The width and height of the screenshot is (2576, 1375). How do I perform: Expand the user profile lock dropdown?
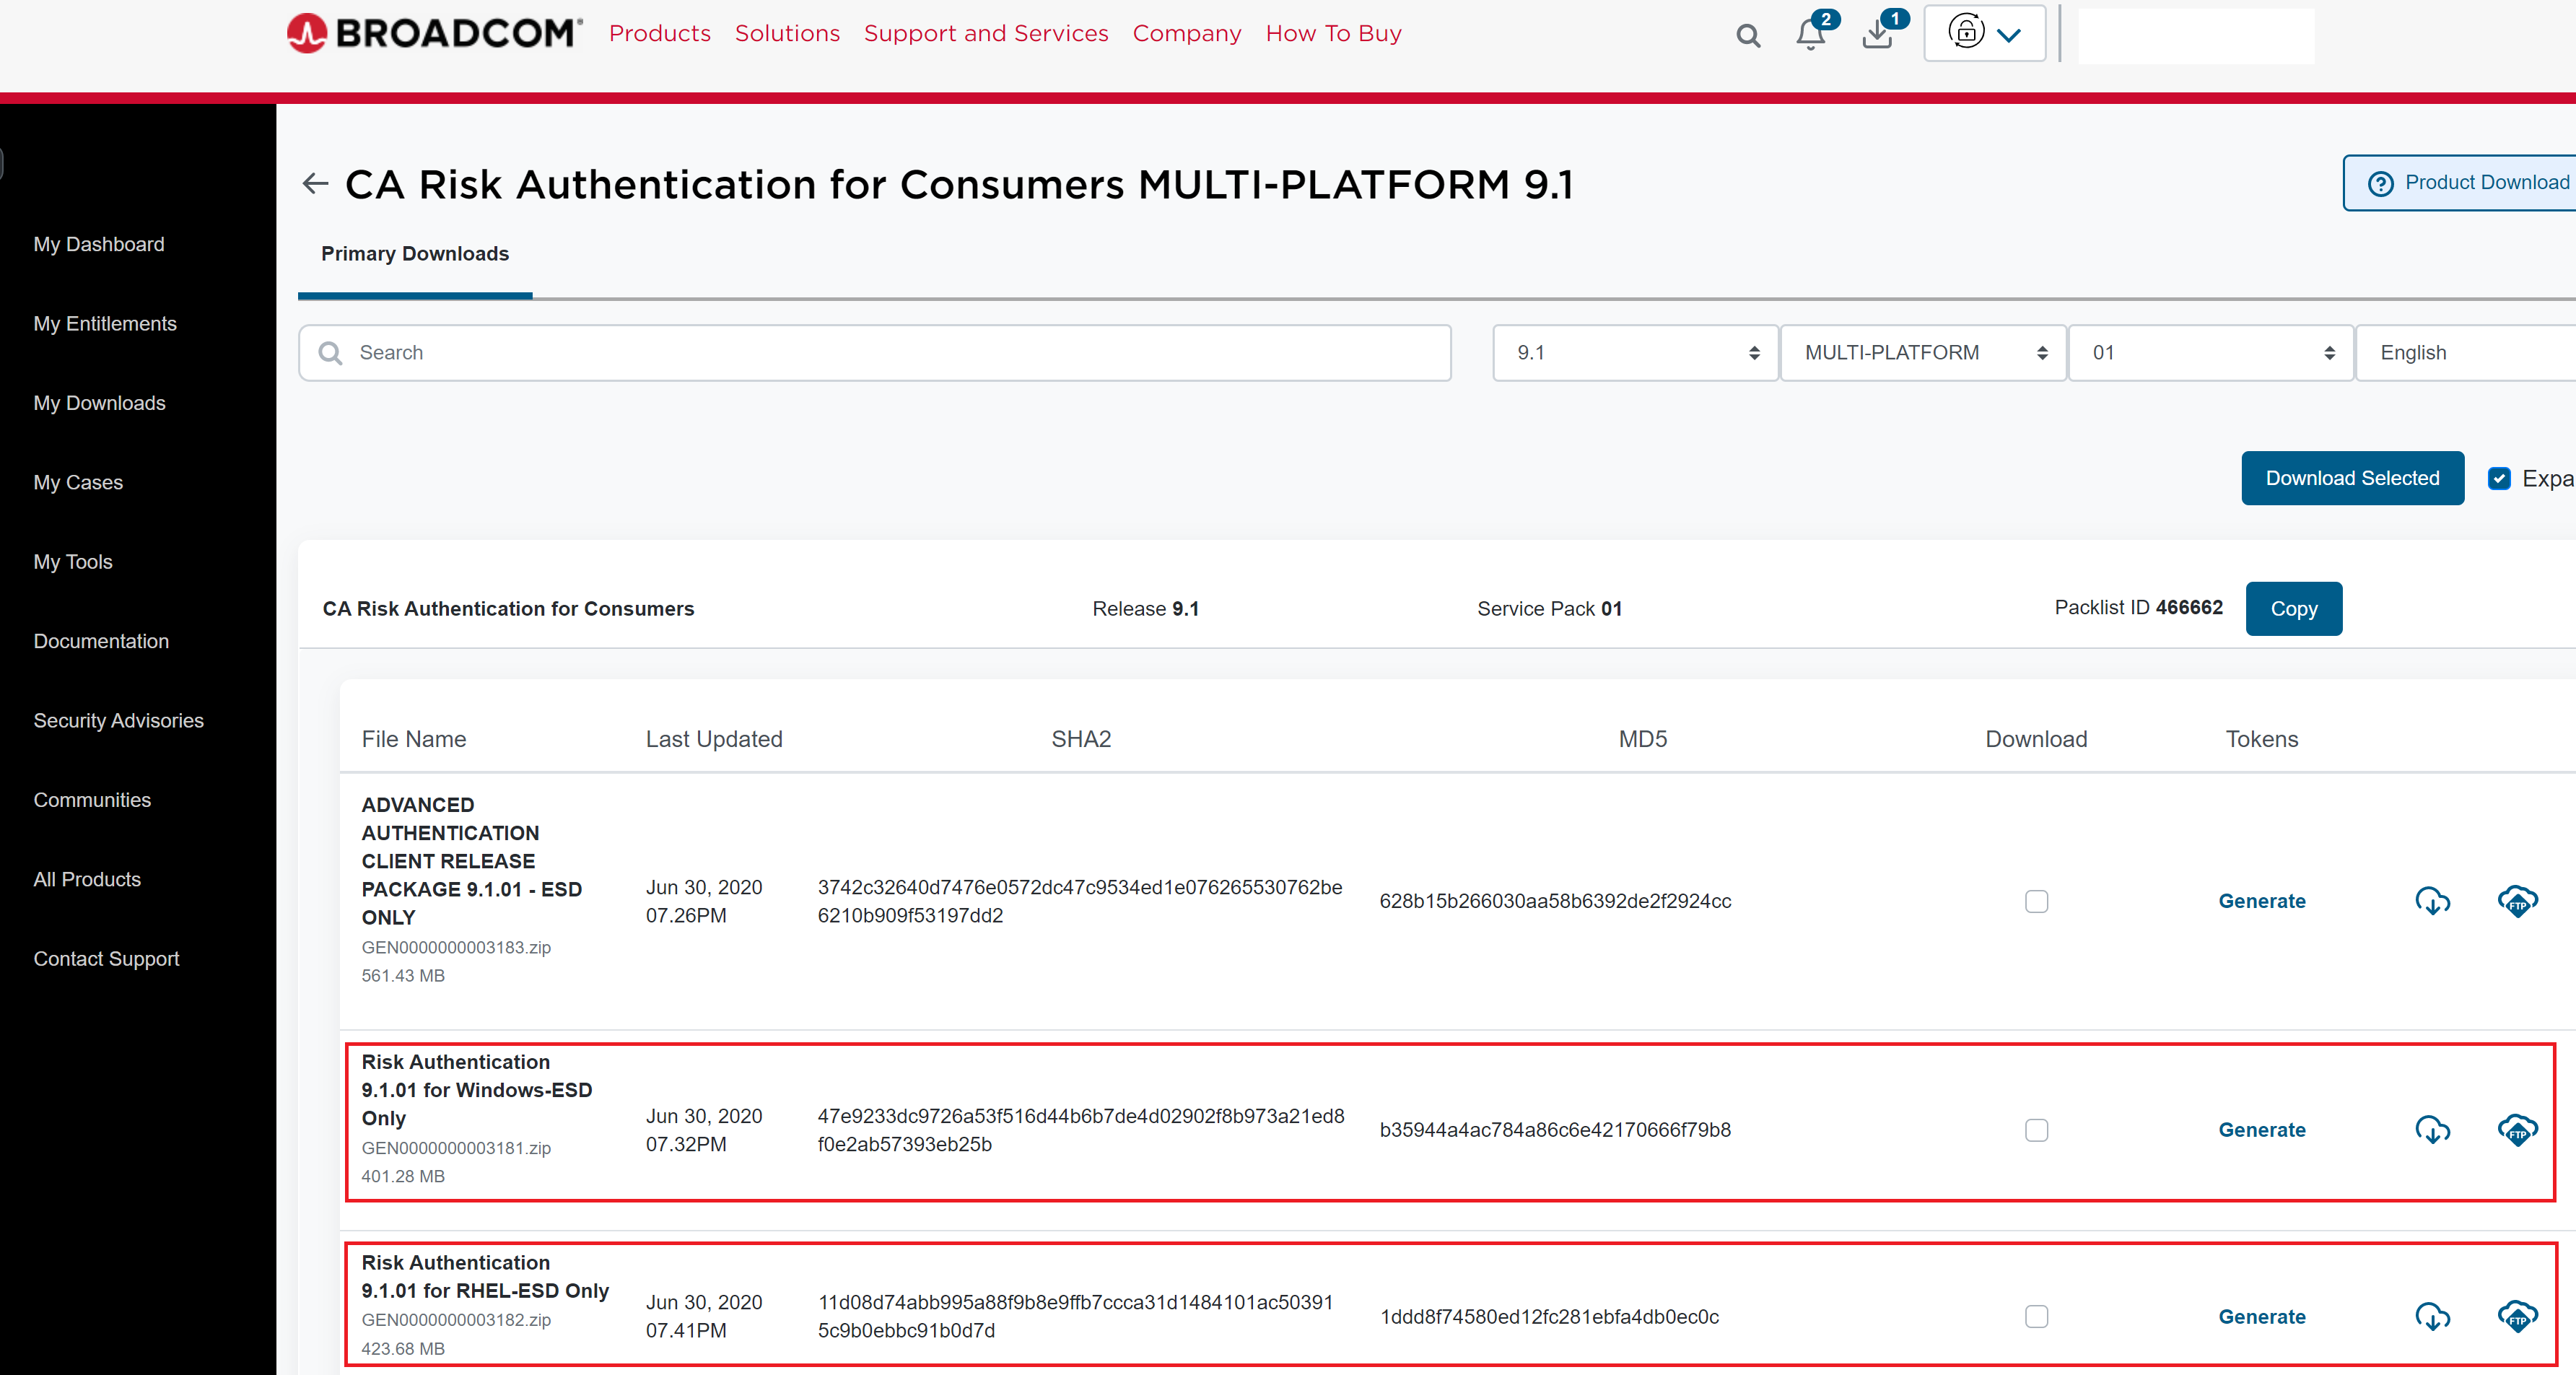[x=1984, y=34]
